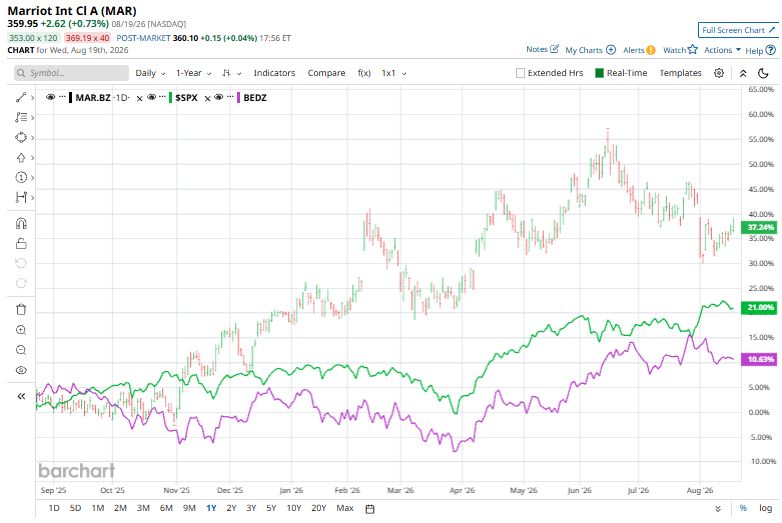Zoom in with the magnifier plus
The width and height of the screenshot is (782, 523).
(21, 330)
